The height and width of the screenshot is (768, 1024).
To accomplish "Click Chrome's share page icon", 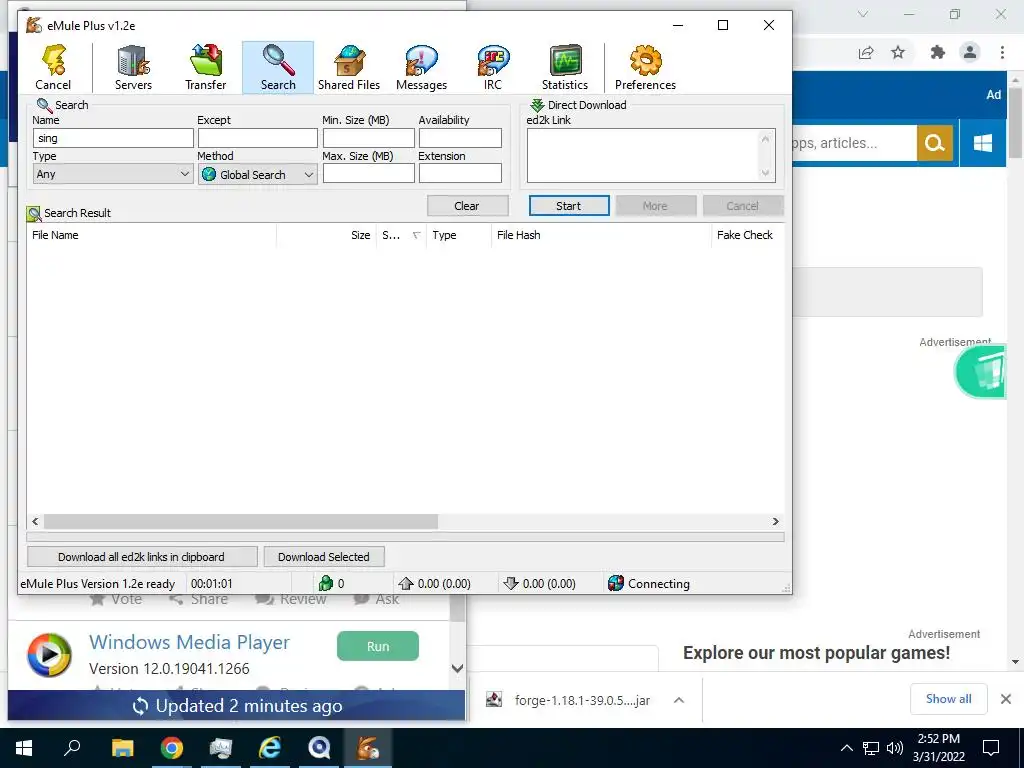I will pos(866,52).
